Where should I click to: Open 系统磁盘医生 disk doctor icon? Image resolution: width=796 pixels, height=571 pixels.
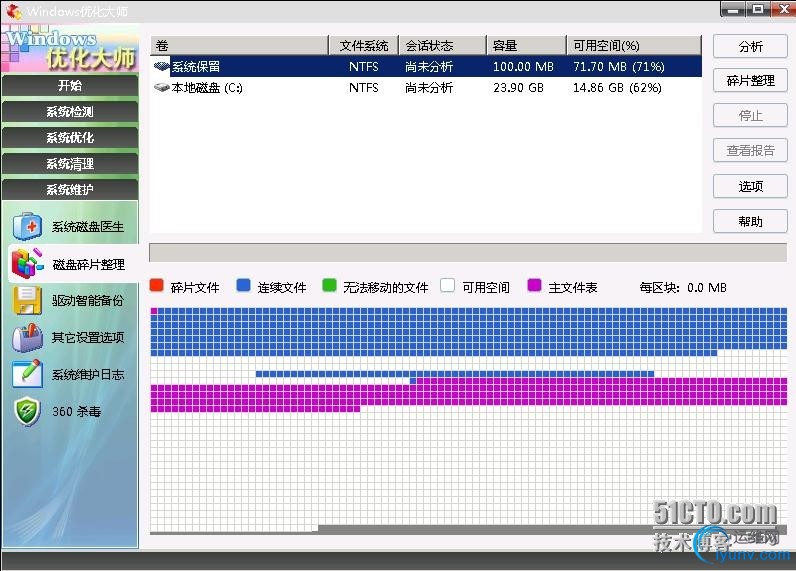click(x=27, y=226)
